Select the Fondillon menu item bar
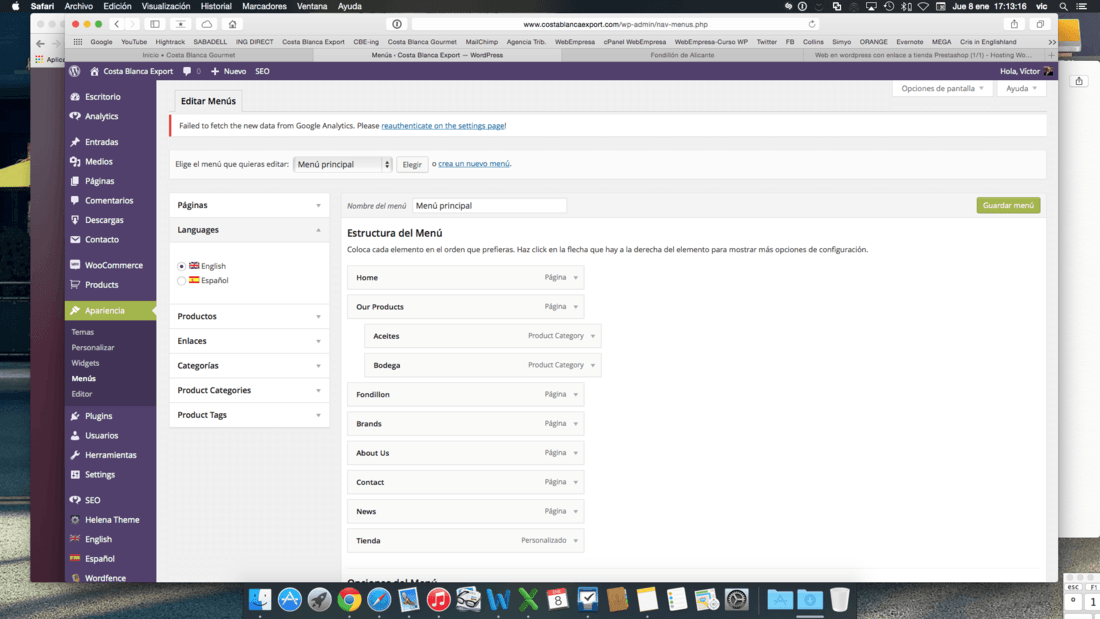Screen dimensions: 1100x619 (x=465, y=394)
